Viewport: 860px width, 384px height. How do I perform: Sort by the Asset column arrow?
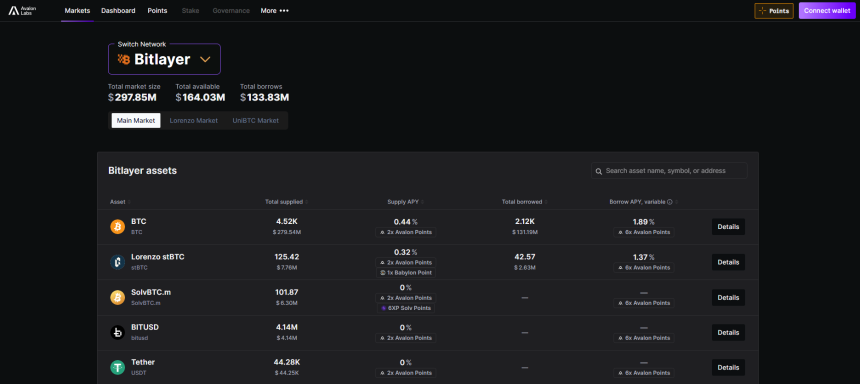pos(129,202)
